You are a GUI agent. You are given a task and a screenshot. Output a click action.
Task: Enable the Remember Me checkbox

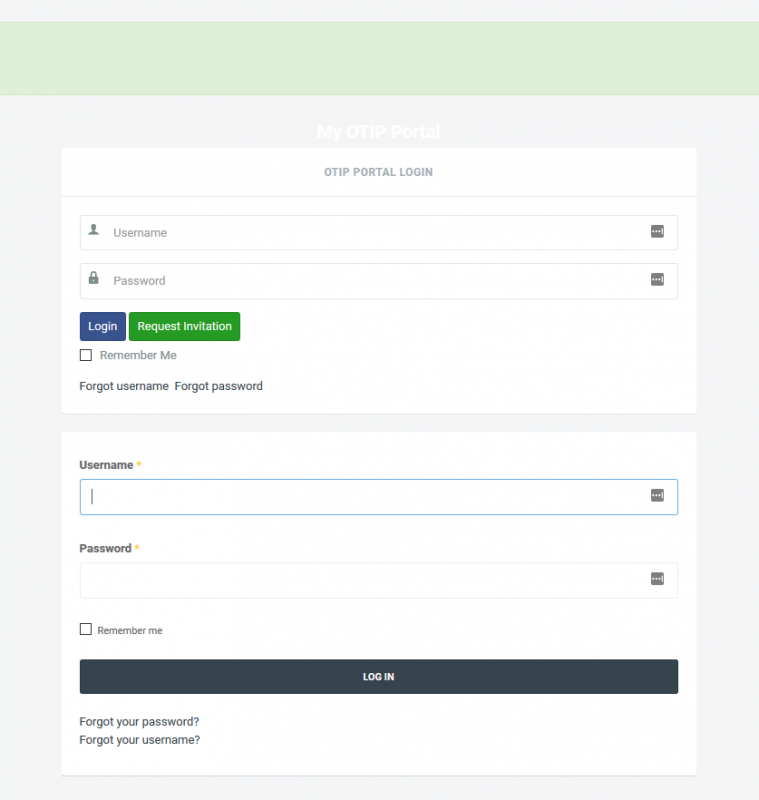(x=86, y=355)
